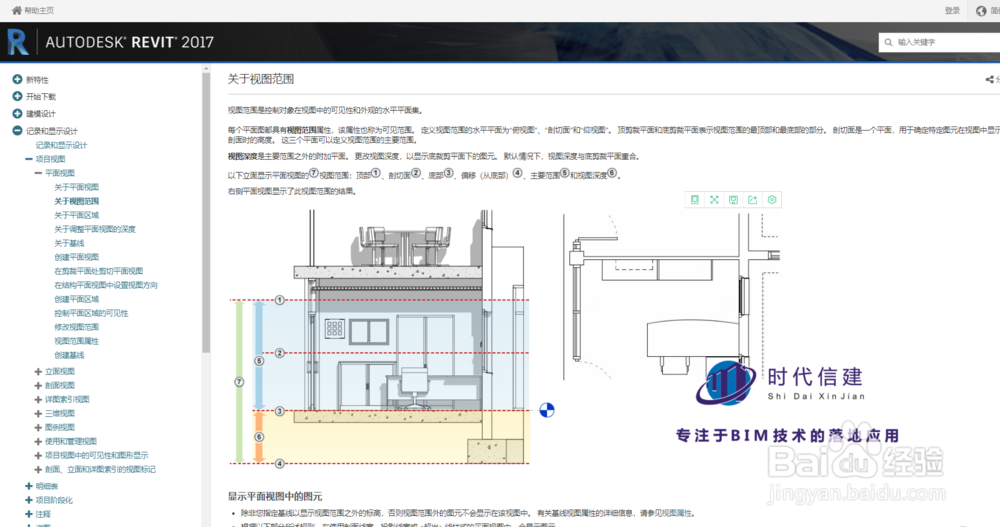Open 关于平面视图 topic
1000x527 pixels.
(x=77, y=187)
